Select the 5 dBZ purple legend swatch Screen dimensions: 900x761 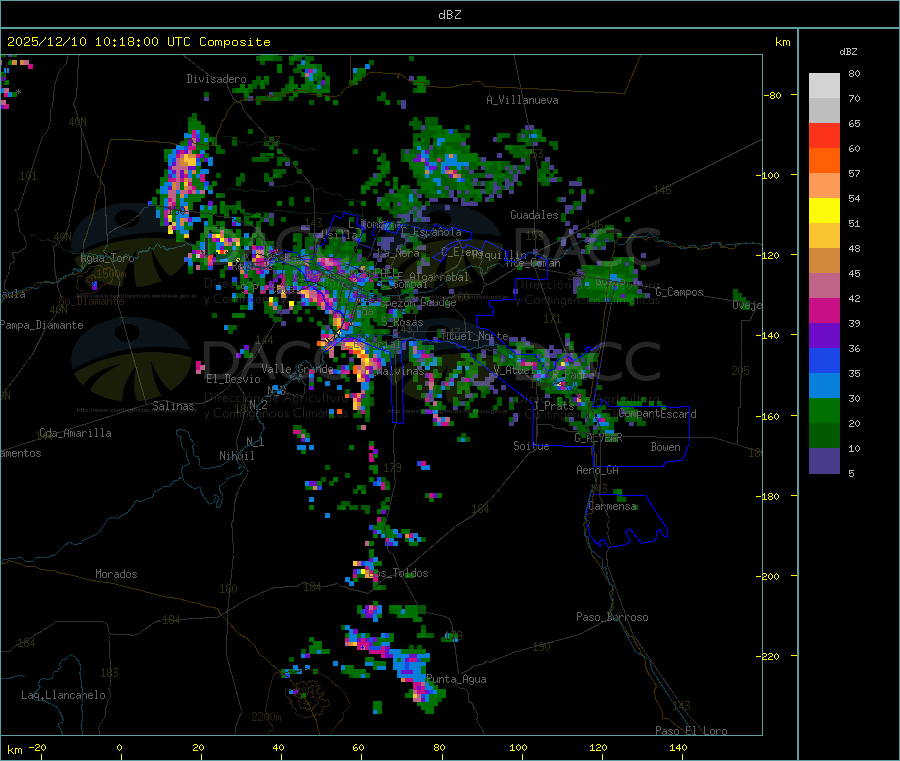click(824, 461)
